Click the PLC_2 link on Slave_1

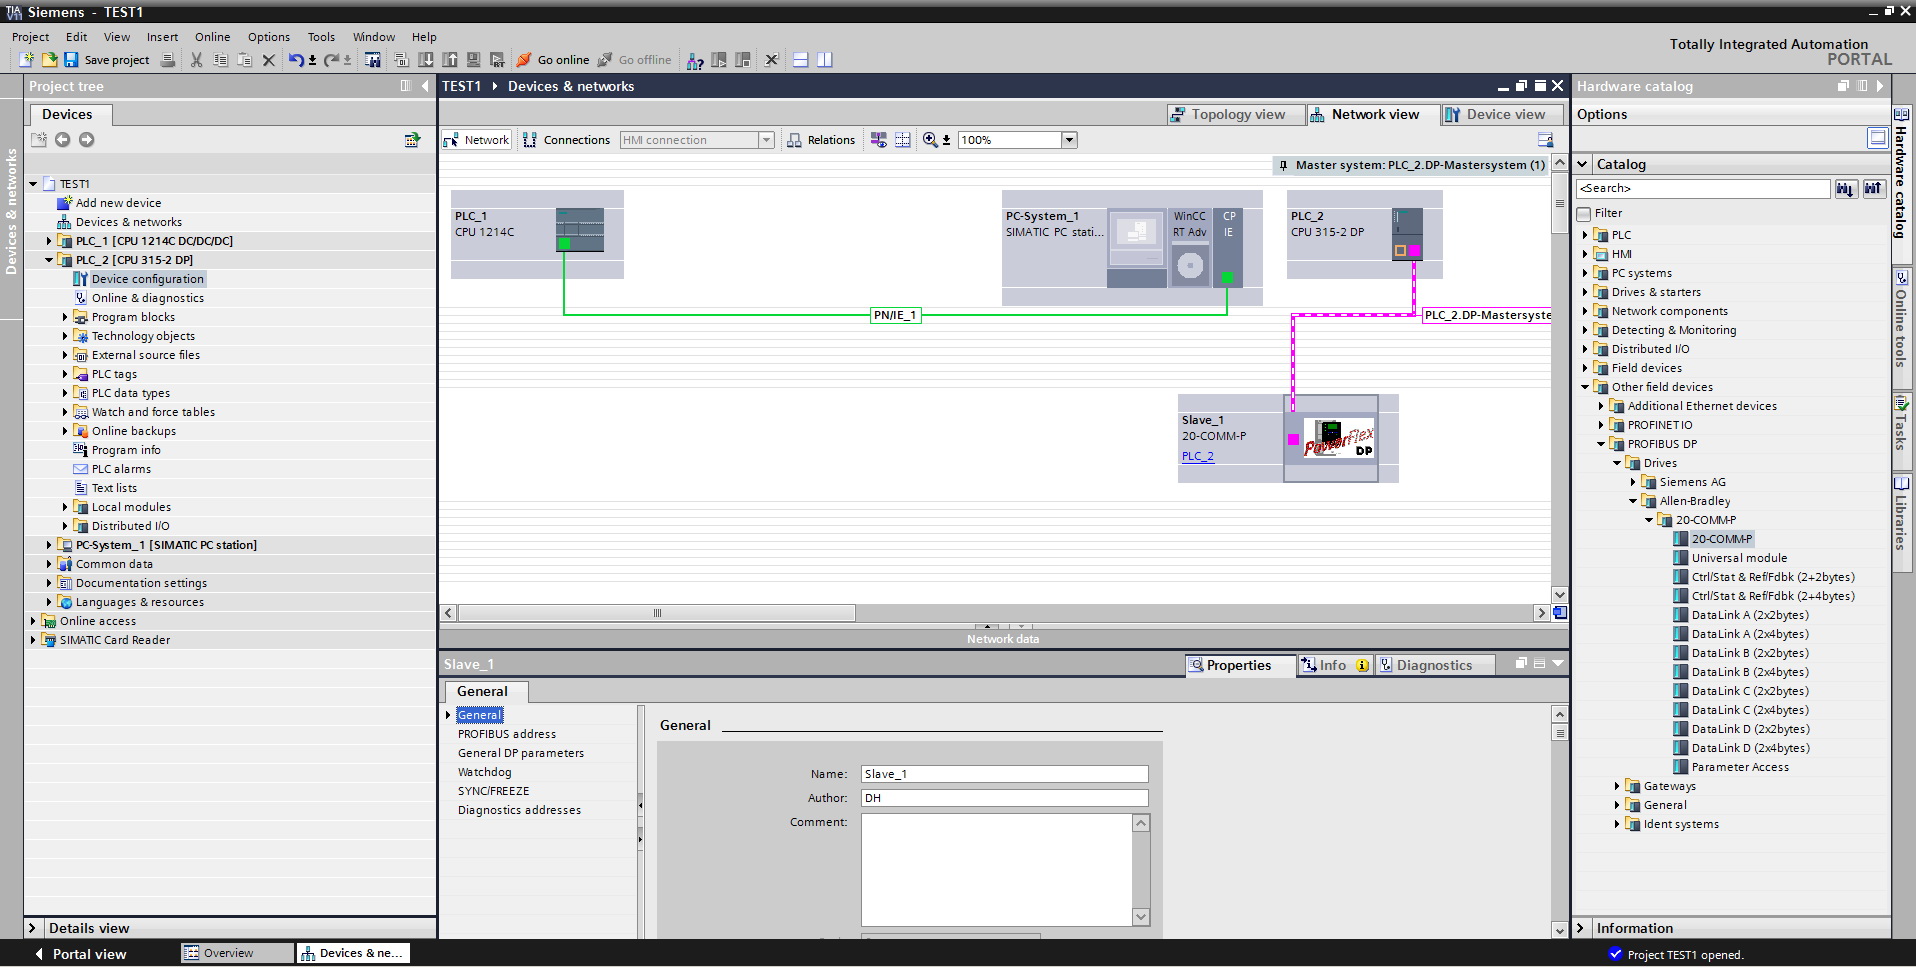[x=1198, y=456]
